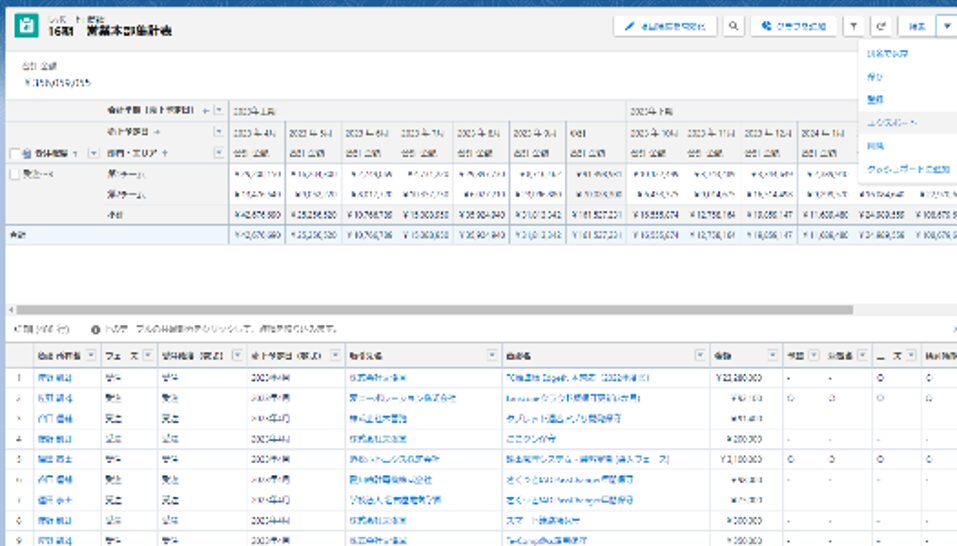Click the info icon above the detail table
Viewport: 957px width, 546px height.
coord(95,329)
